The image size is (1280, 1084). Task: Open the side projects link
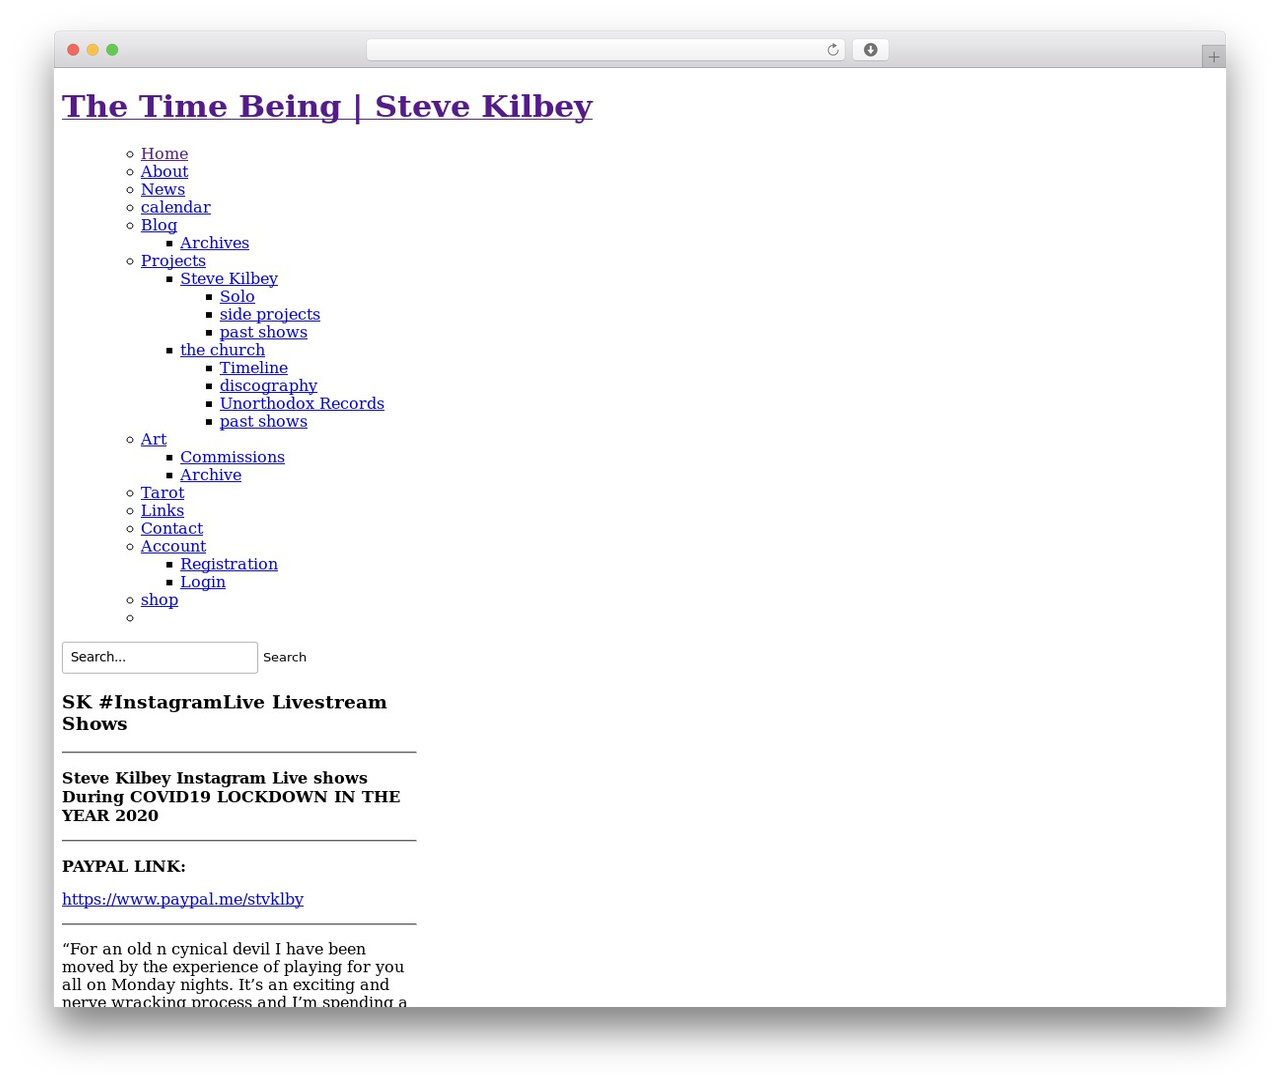pyautogui.click(x=270, y=315)
